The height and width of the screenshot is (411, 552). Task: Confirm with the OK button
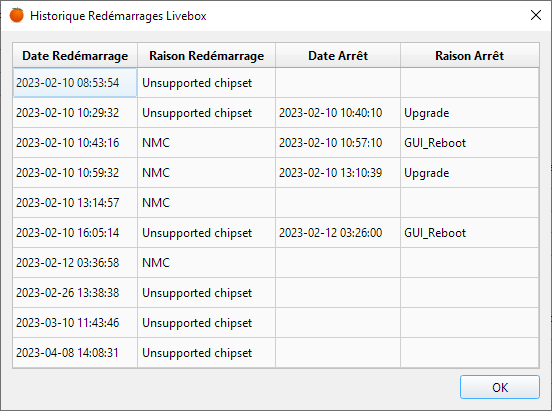(500, 387)
